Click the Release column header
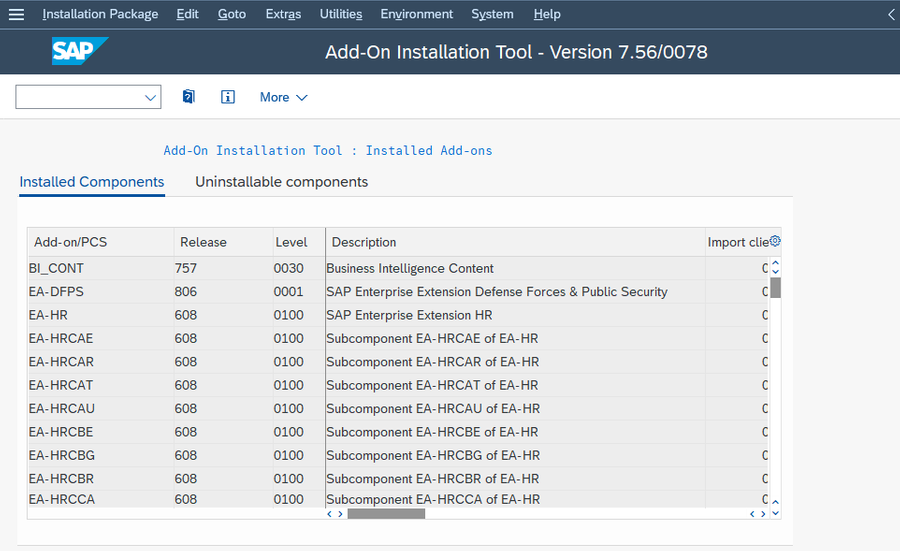 [x=223, y=242]
